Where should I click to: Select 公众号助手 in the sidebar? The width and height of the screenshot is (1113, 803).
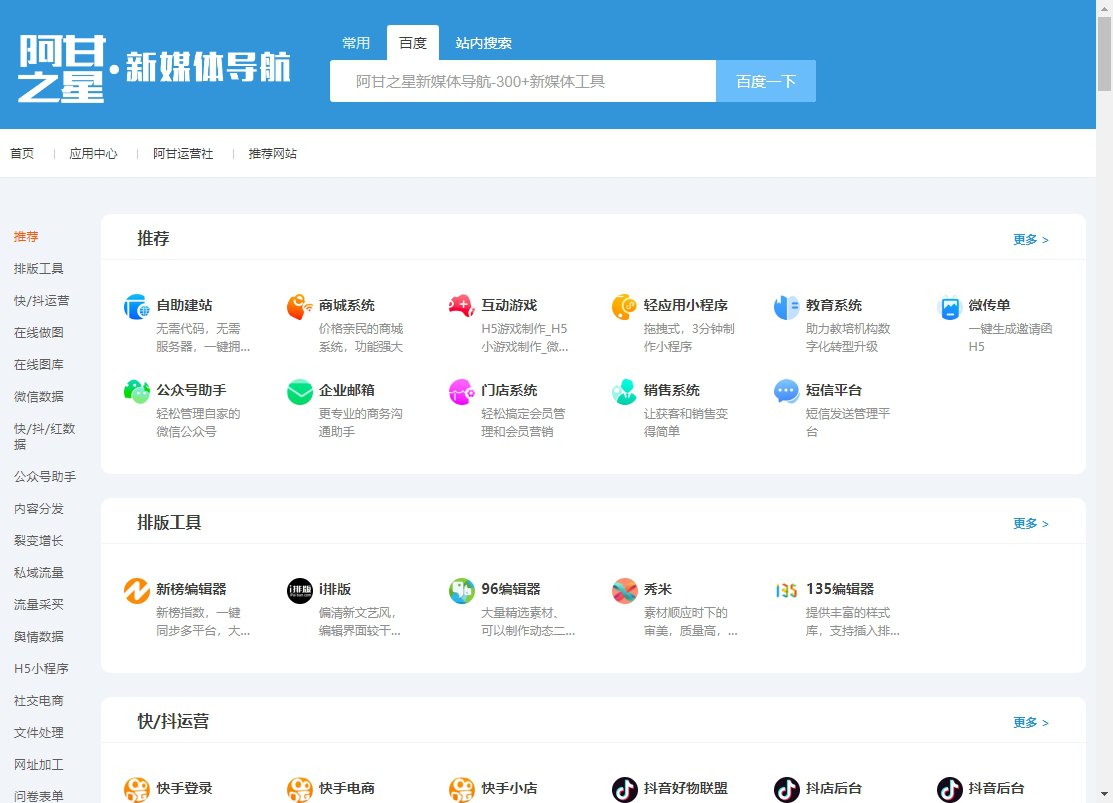pos(45,476)
